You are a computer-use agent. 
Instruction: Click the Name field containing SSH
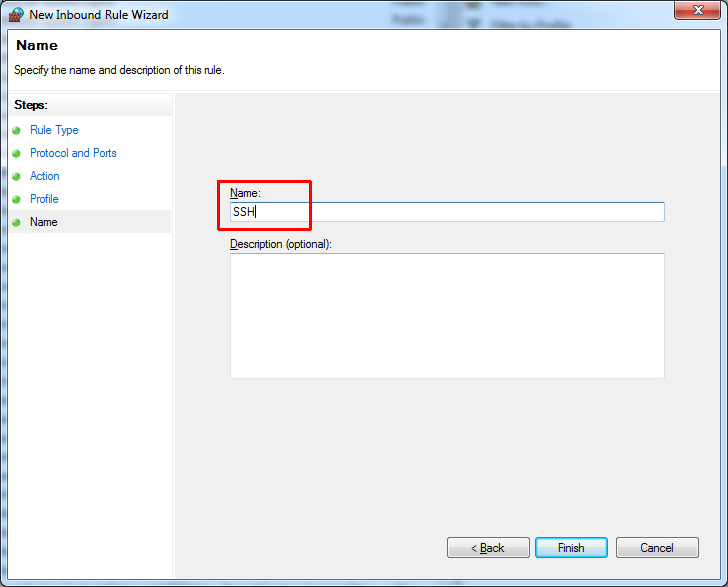pos(447,212)
